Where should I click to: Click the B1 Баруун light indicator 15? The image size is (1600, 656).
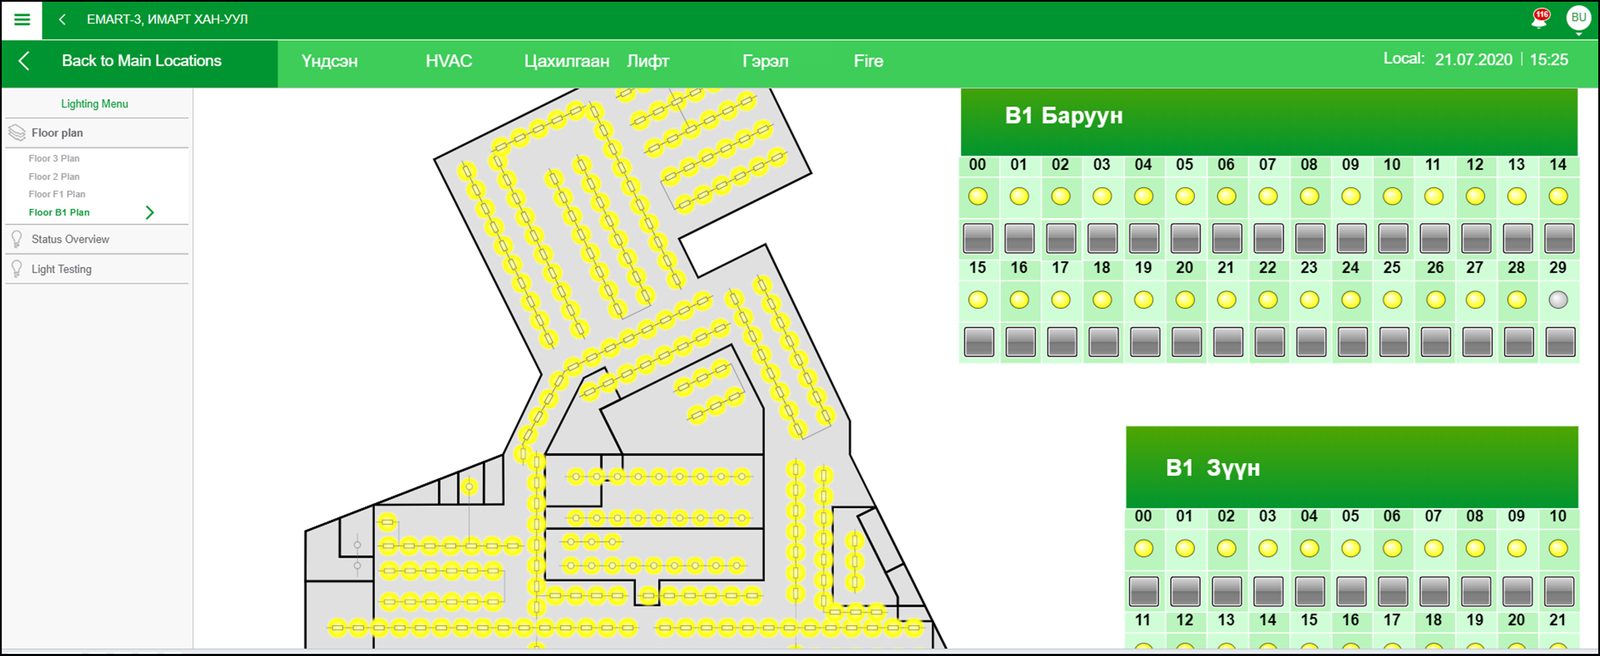click(978, 299)
